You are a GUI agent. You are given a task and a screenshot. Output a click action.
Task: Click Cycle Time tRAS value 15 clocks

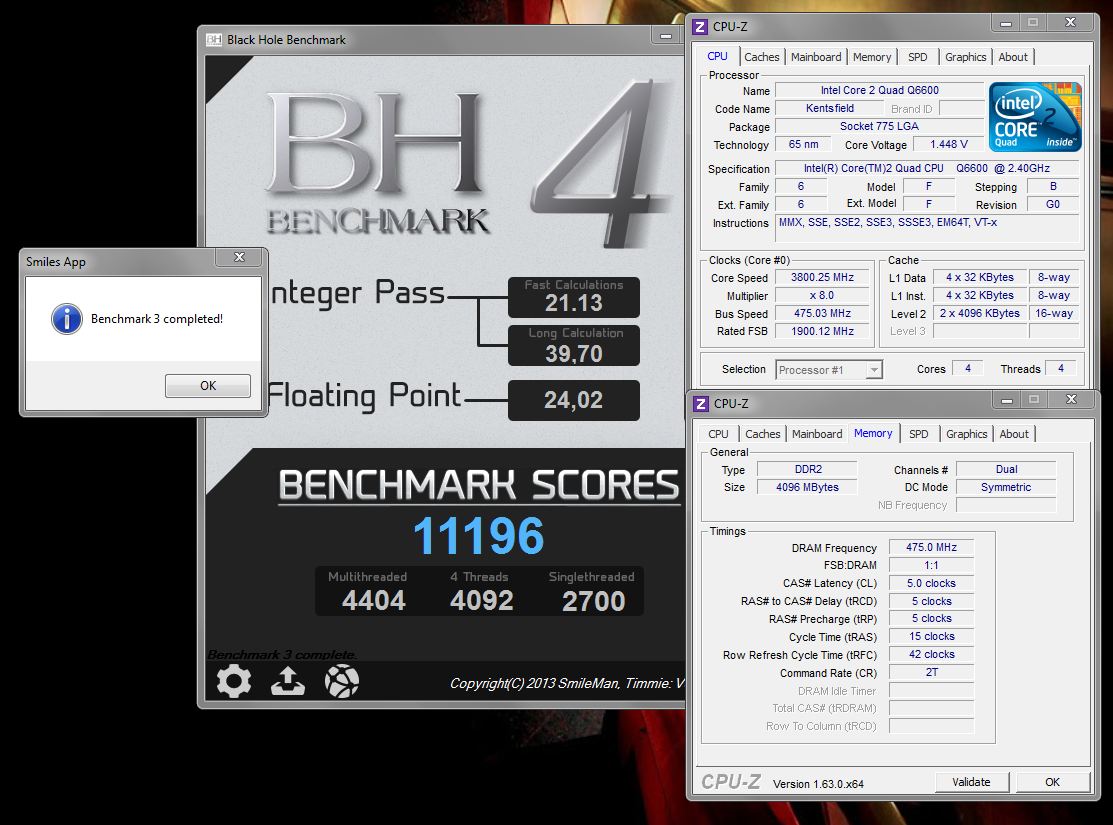pos(931,636)
